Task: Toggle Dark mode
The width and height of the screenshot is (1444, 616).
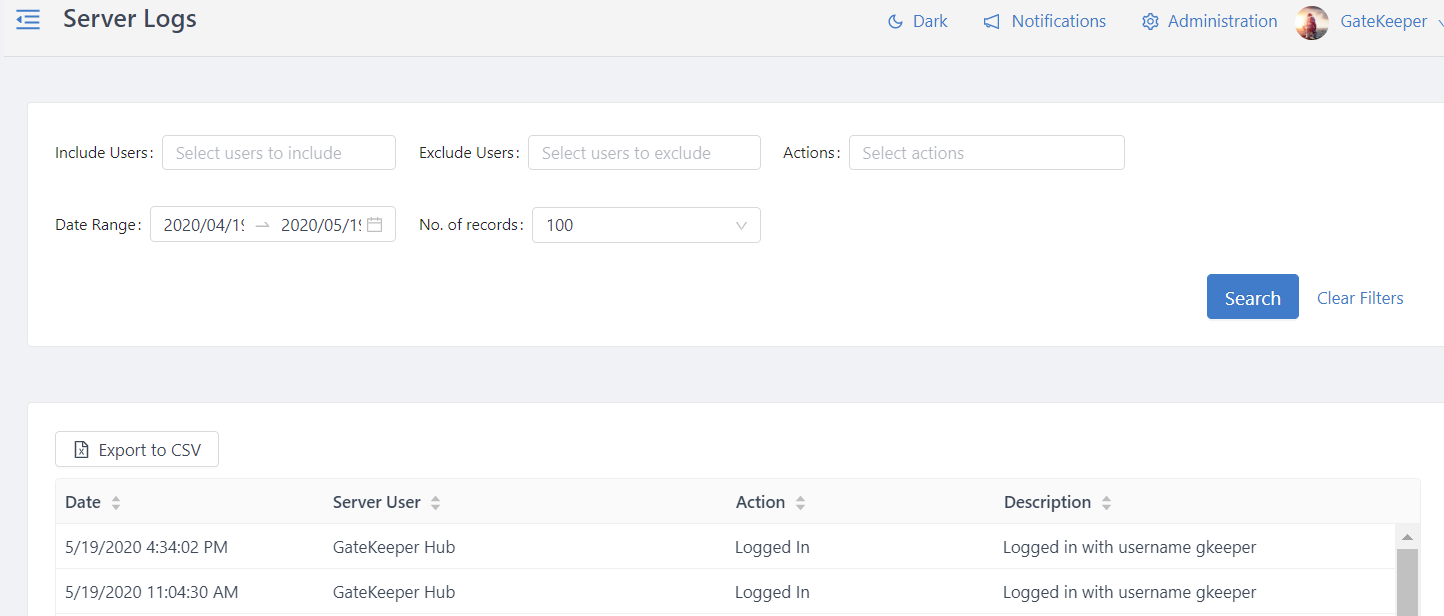Action: pyautogui.click(x=917, y=21)
